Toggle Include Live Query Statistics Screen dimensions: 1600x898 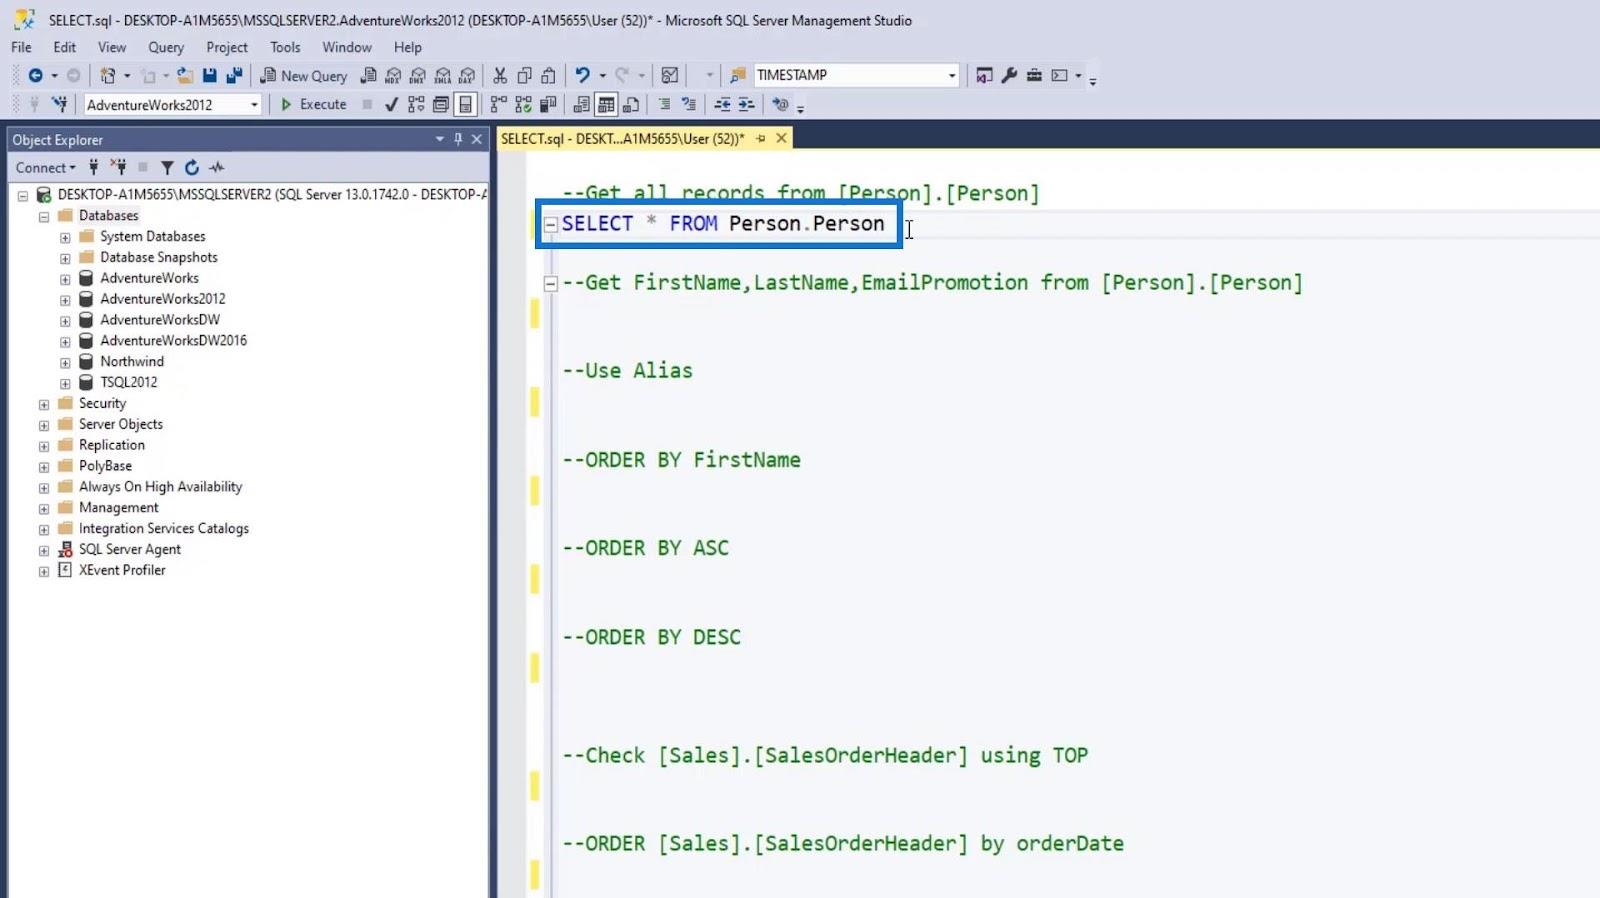pos(523,104)
